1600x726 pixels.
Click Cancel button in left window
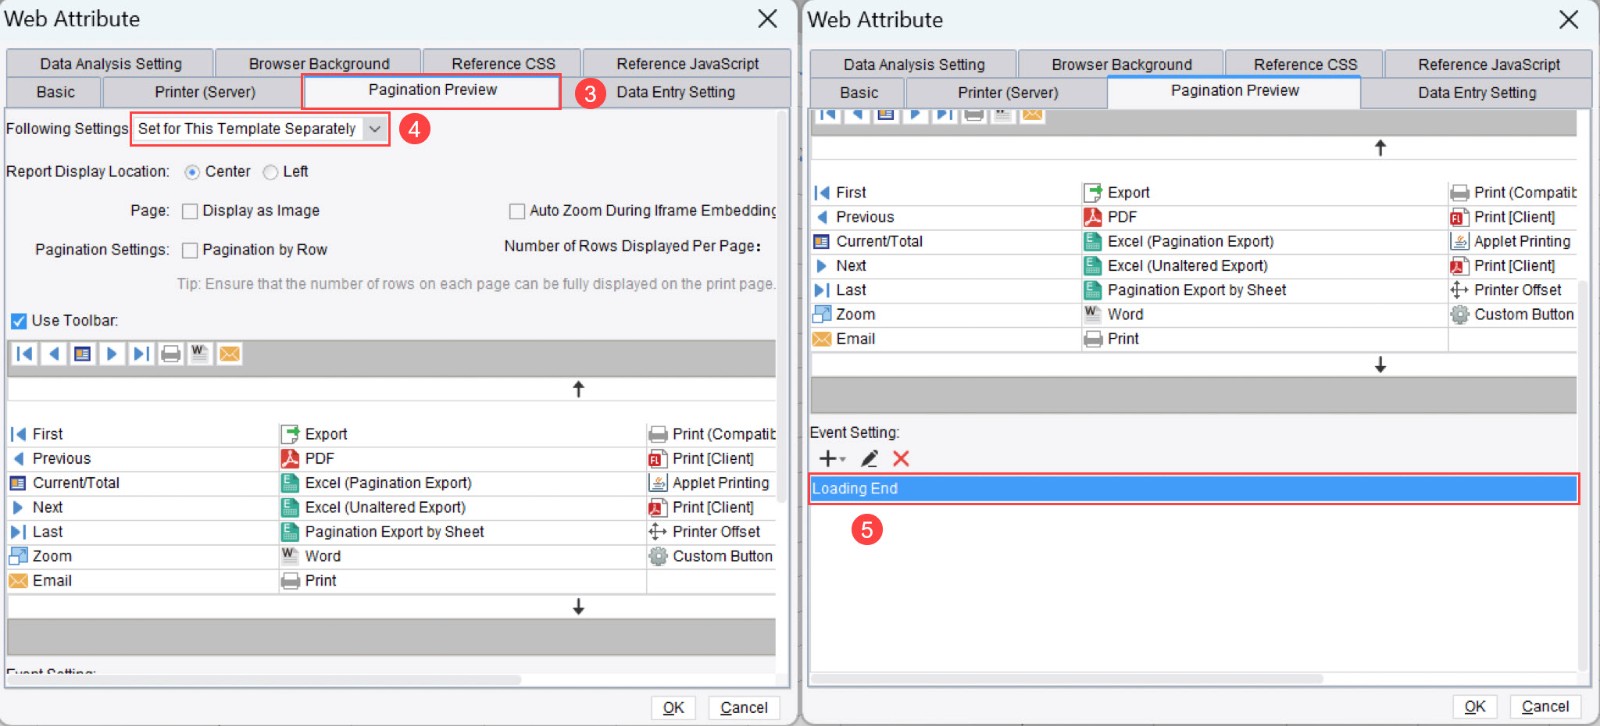pos(744,707)
